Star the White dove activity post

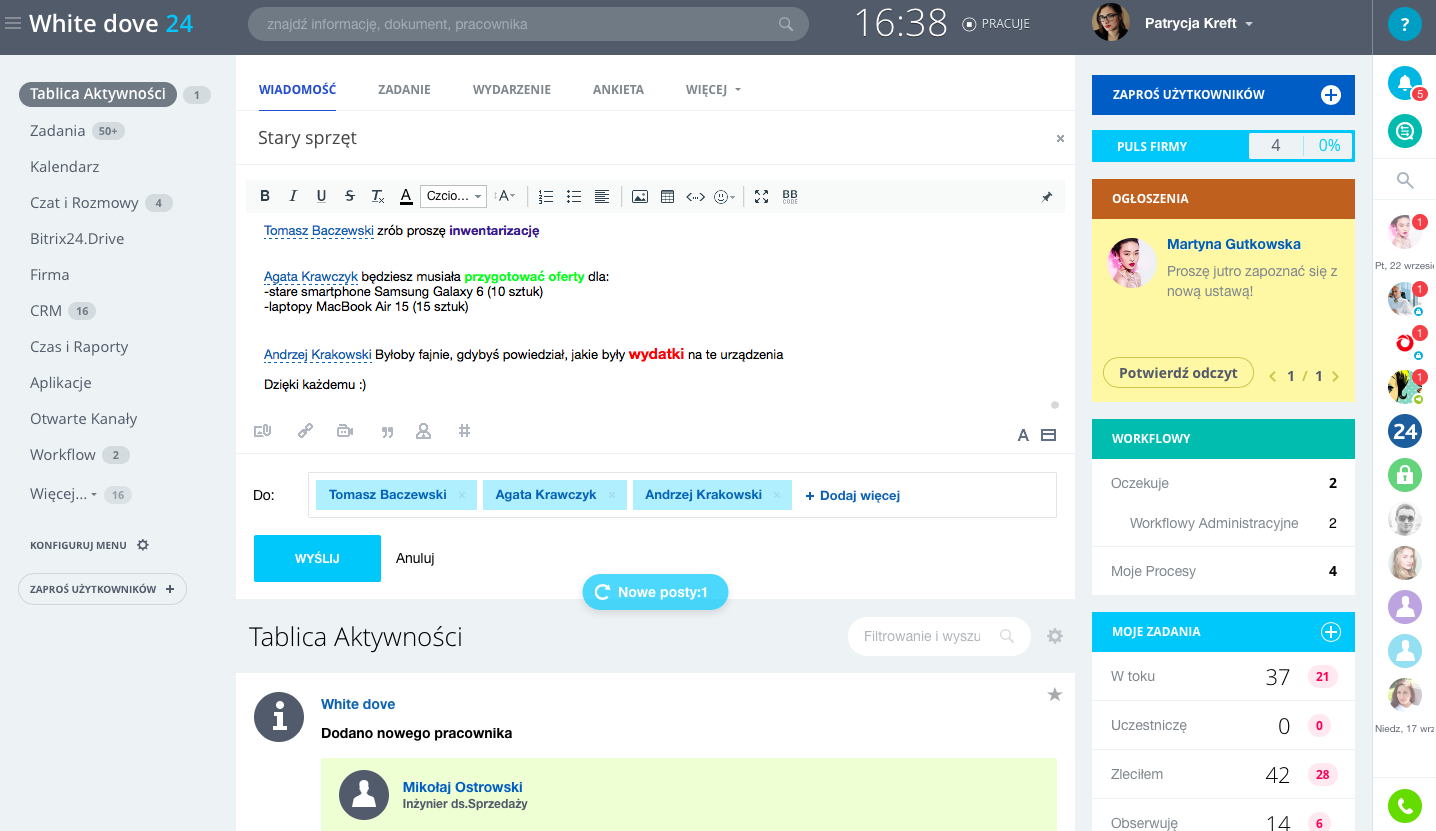pyautogui.click(x=1054, y=695)
